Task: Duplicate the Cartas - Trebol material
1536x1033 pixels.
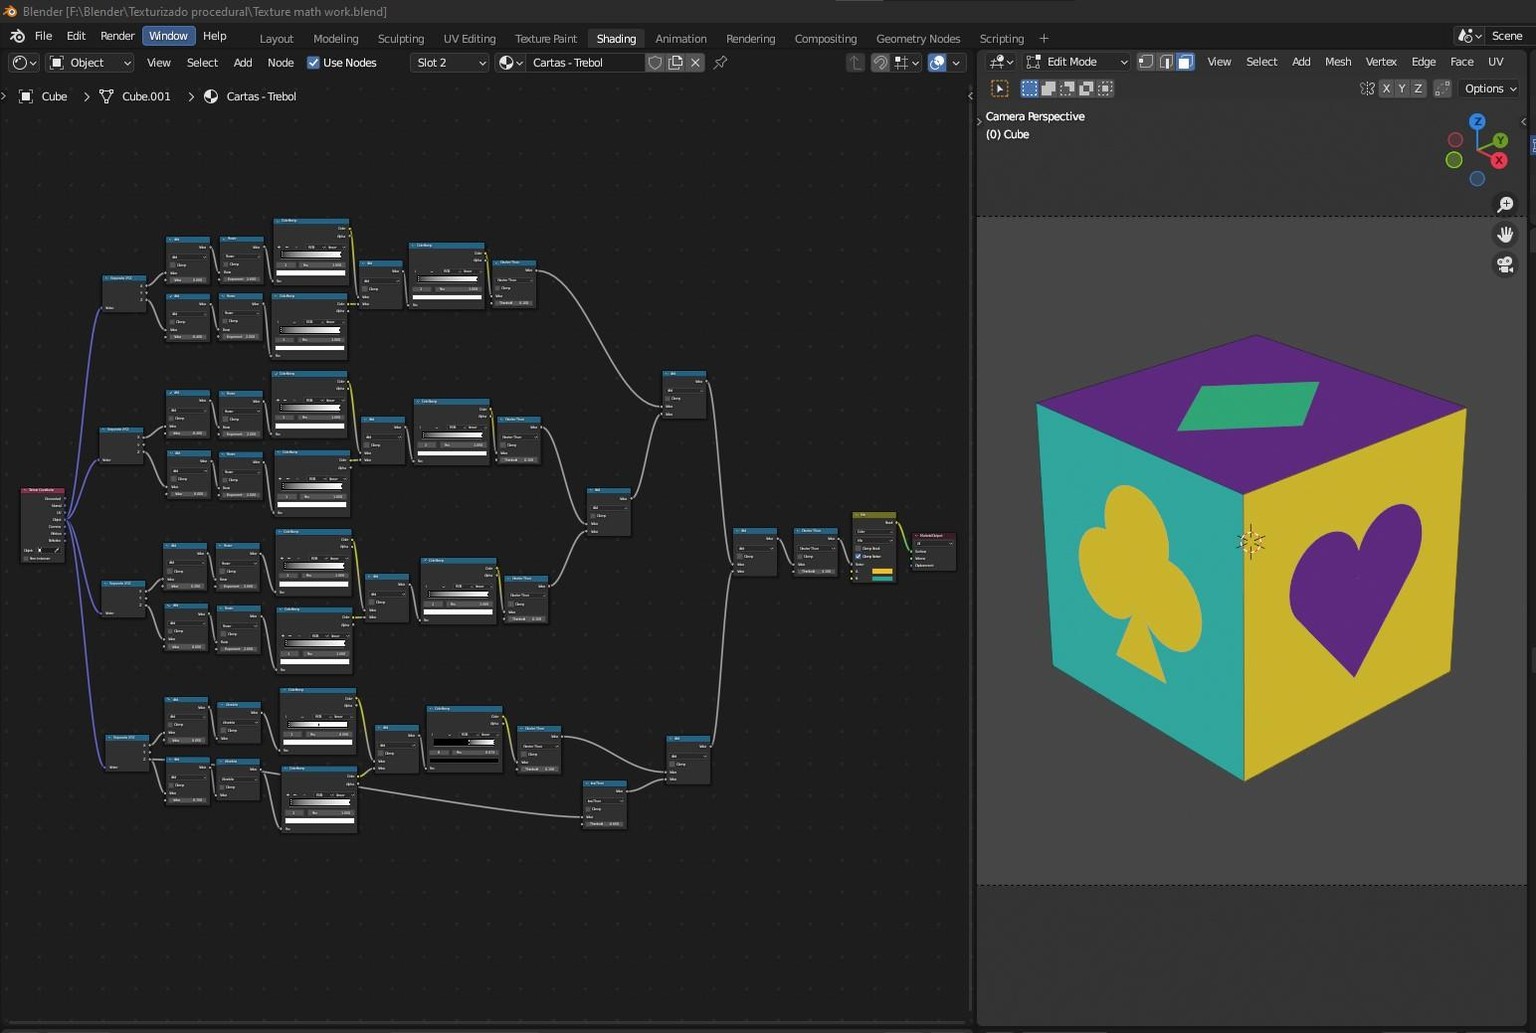Action: [675, 62]
